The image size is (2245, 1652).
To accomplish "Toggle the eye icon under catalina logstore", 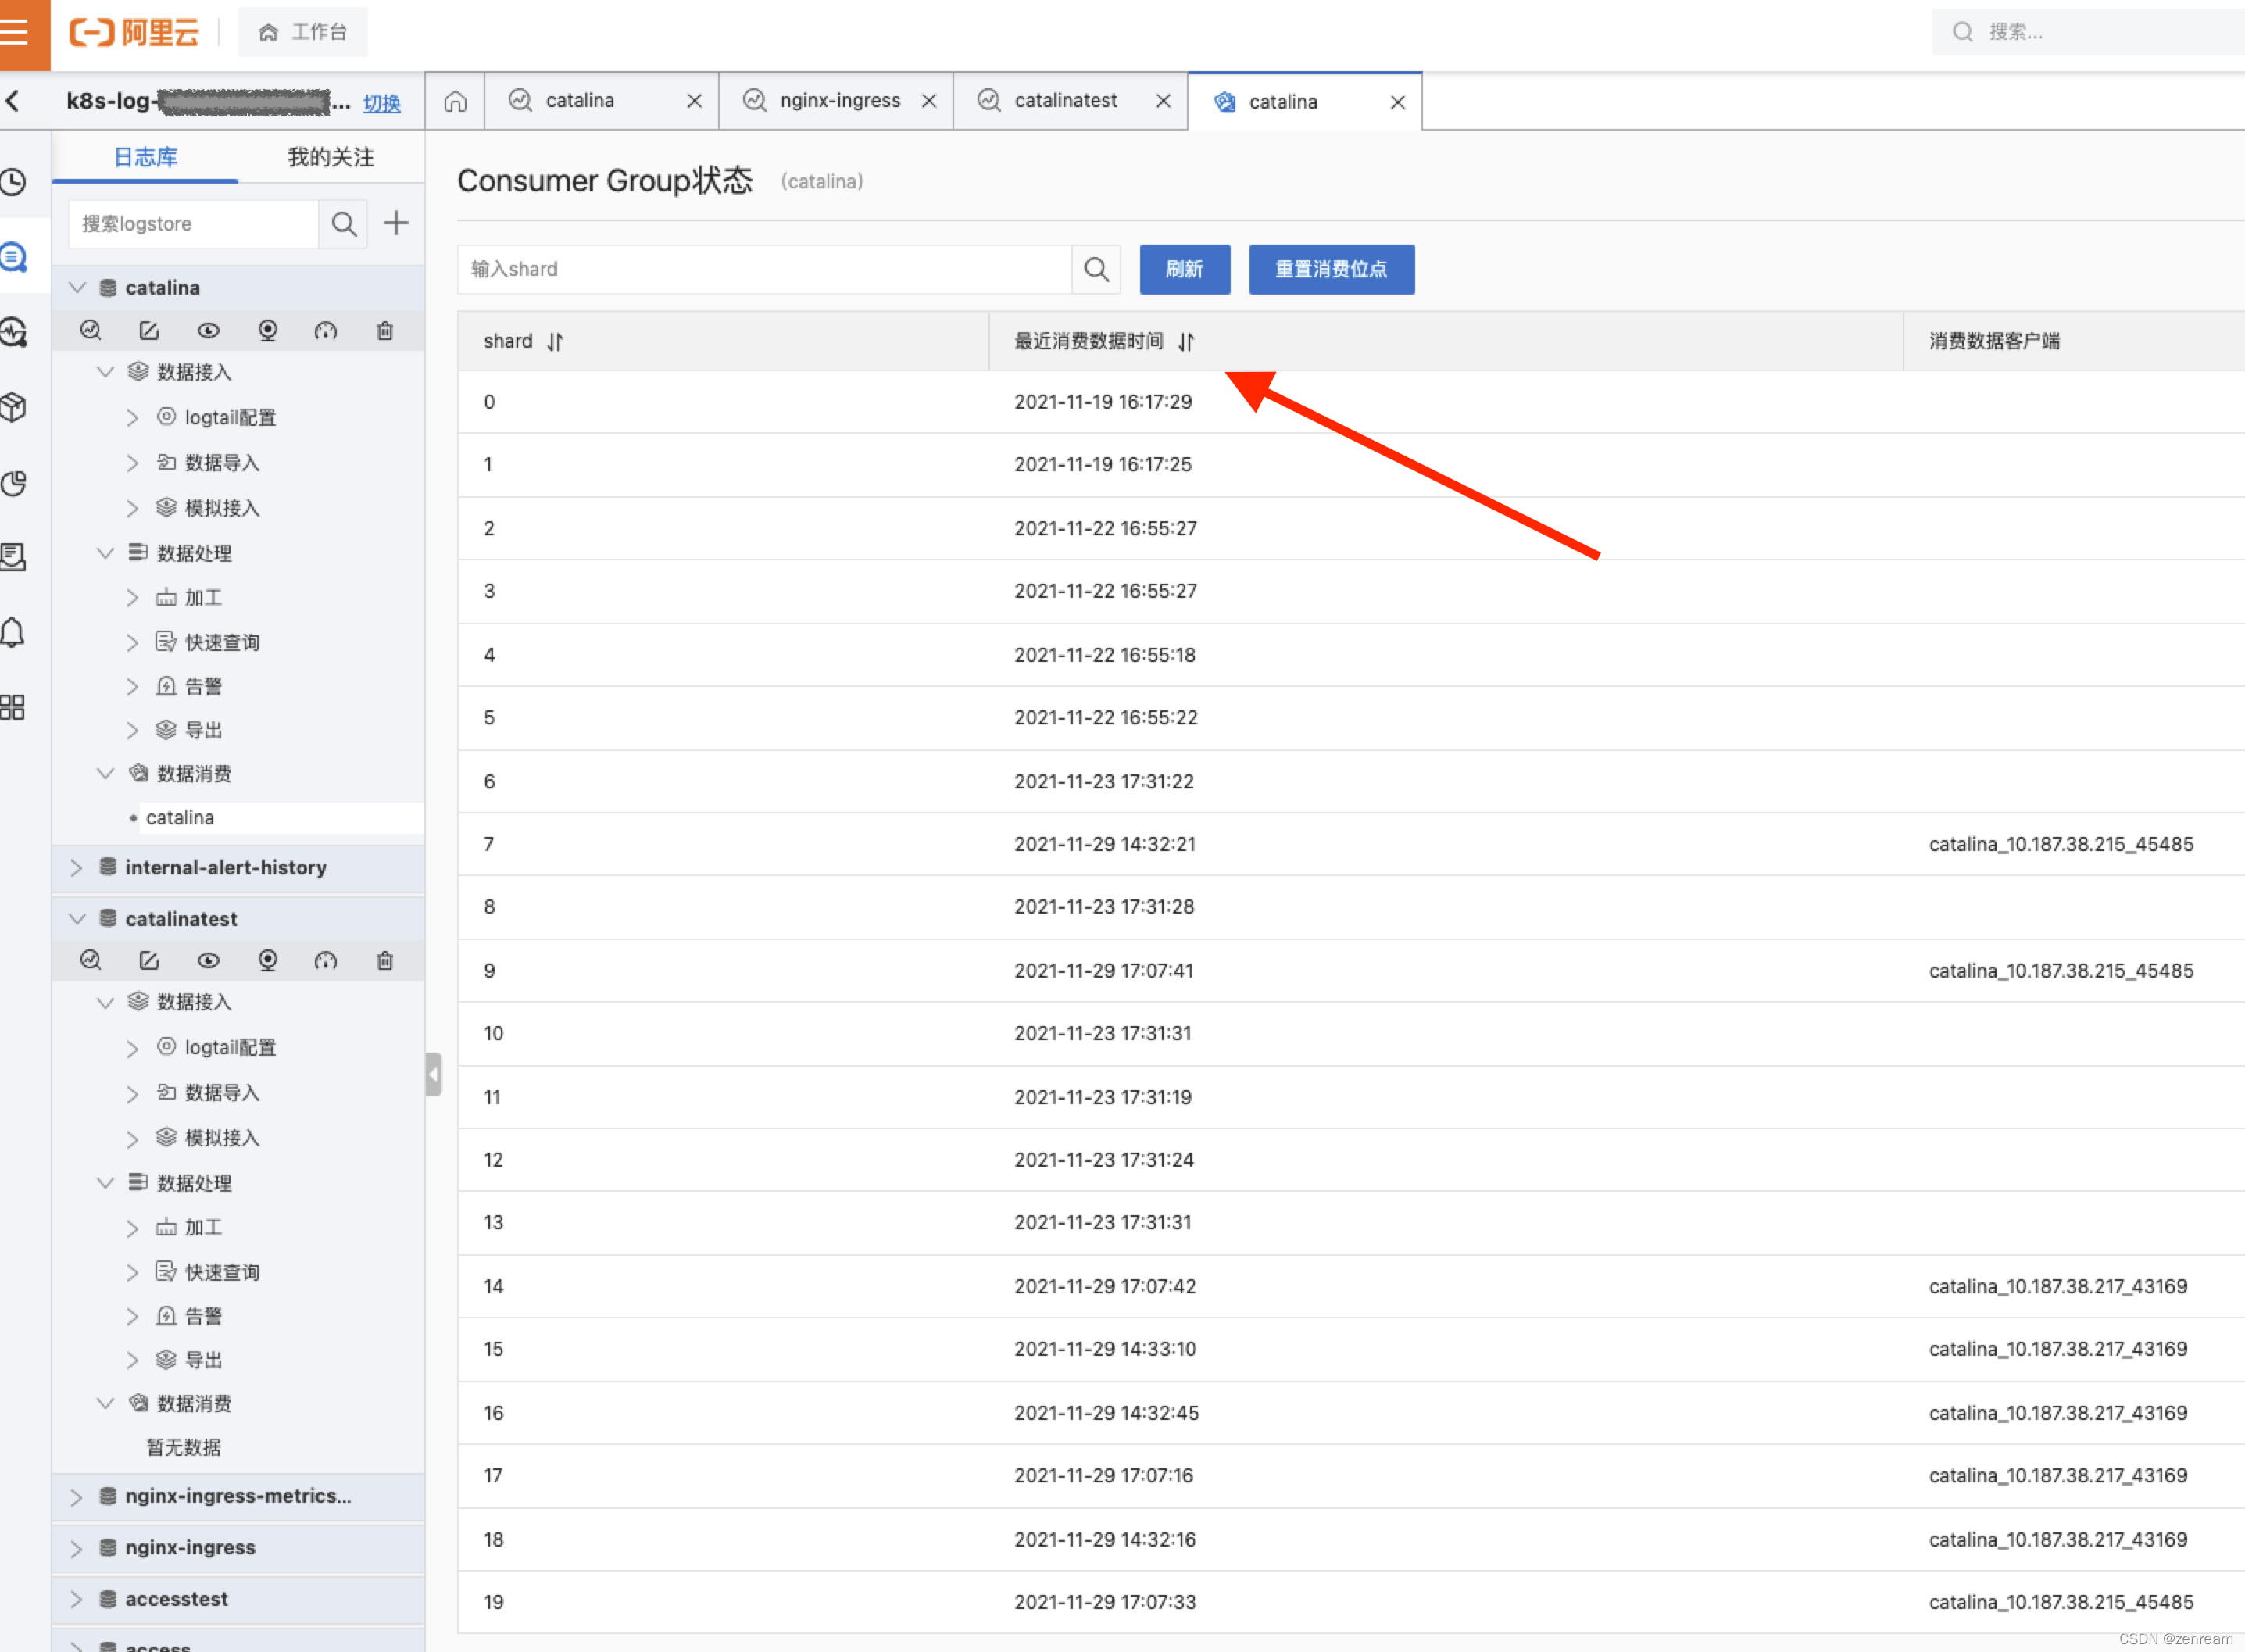I will [x=208, y=331].
